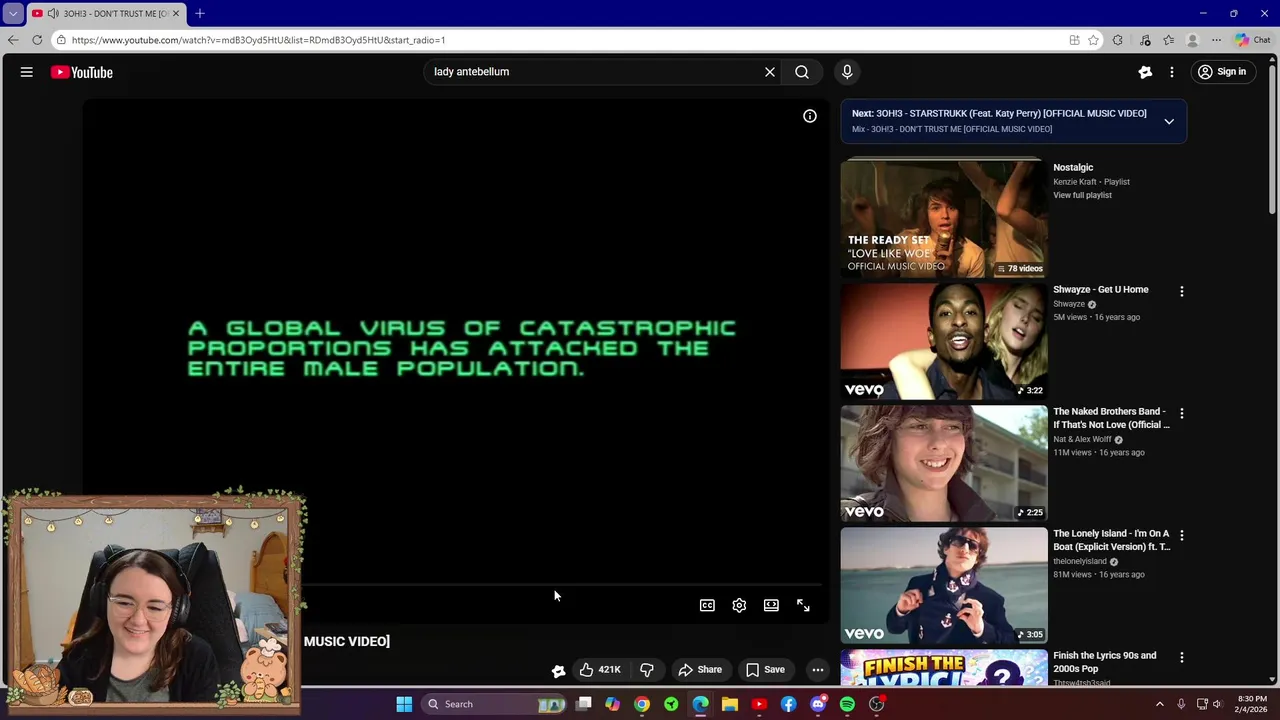This screenshot has width=1280, height=720.
Task: Share the 3OH!3 video
Action: tap(700, 670)
